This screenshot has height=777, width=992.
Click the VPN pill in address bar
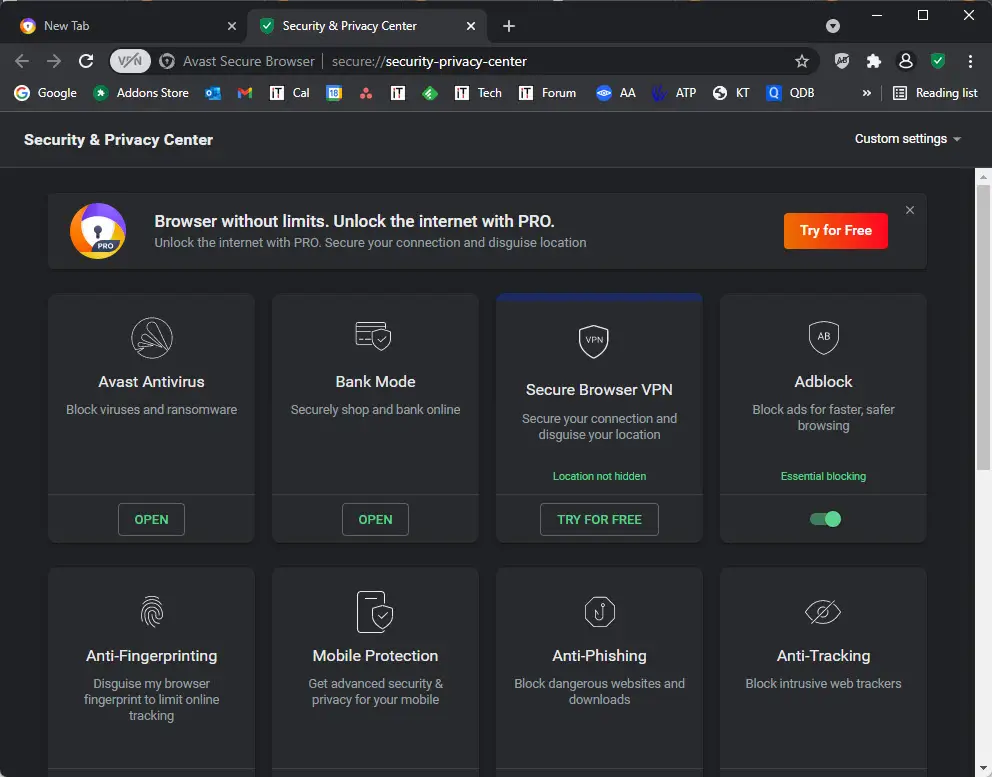pyautogui.click(x=130, y=61)
